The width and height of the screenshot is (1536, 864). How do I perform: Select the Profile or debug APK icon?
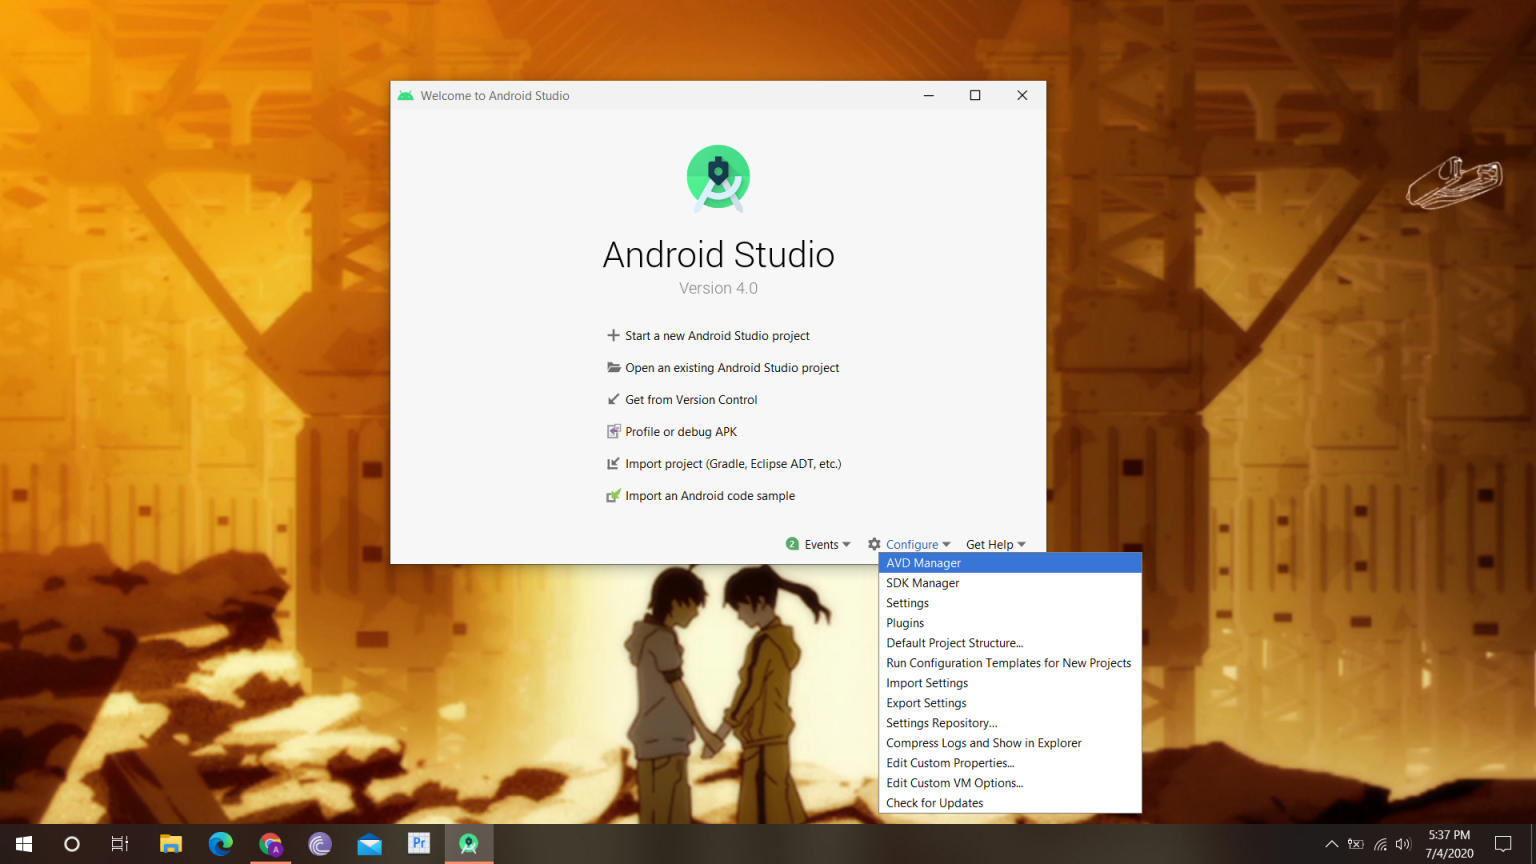(613, 431)
